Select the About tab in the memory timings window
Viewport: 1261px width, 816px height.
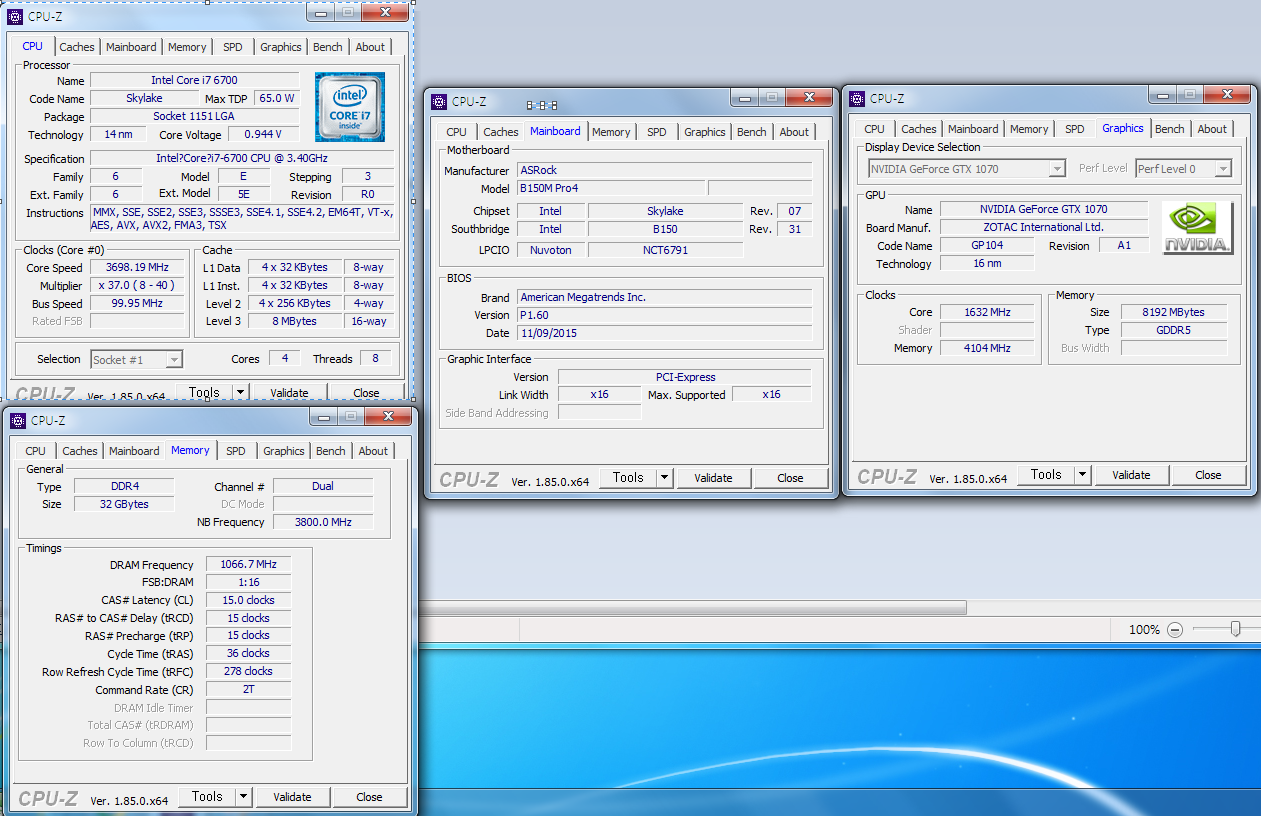point(373,451)
